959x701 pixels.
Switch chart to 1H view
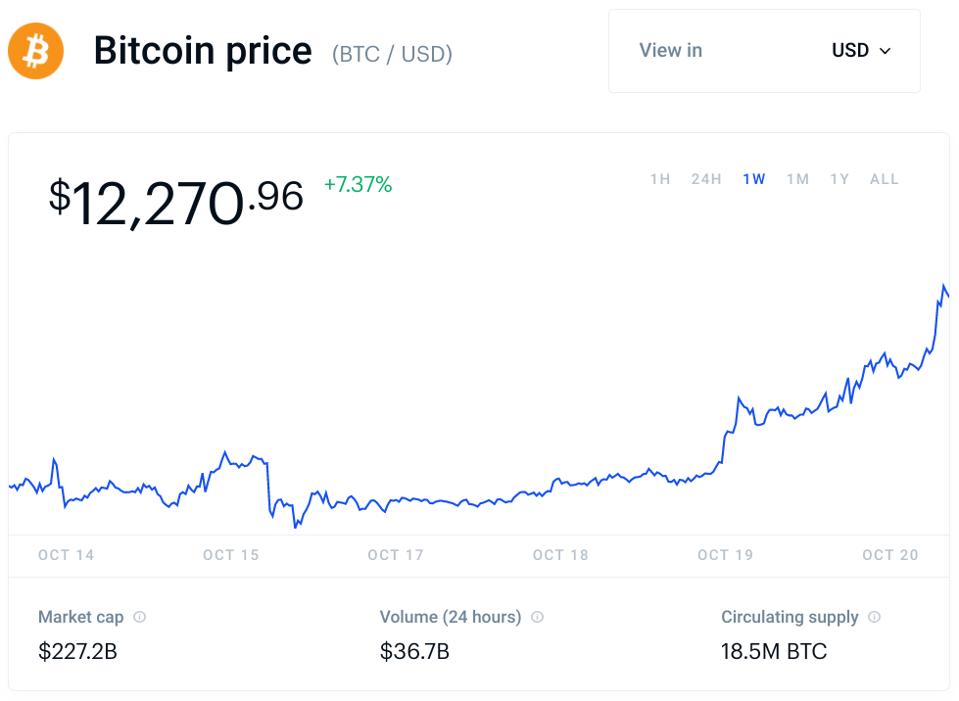(660, 179)
